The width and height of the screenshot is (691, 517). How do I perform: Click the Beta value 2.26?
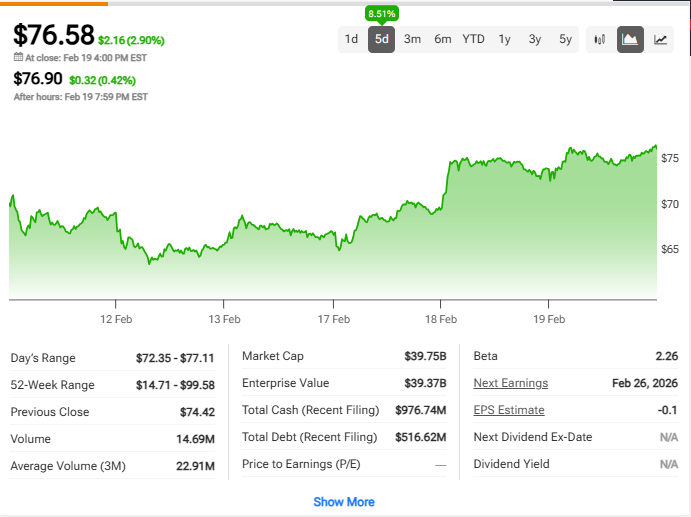[x=666, y=356]
